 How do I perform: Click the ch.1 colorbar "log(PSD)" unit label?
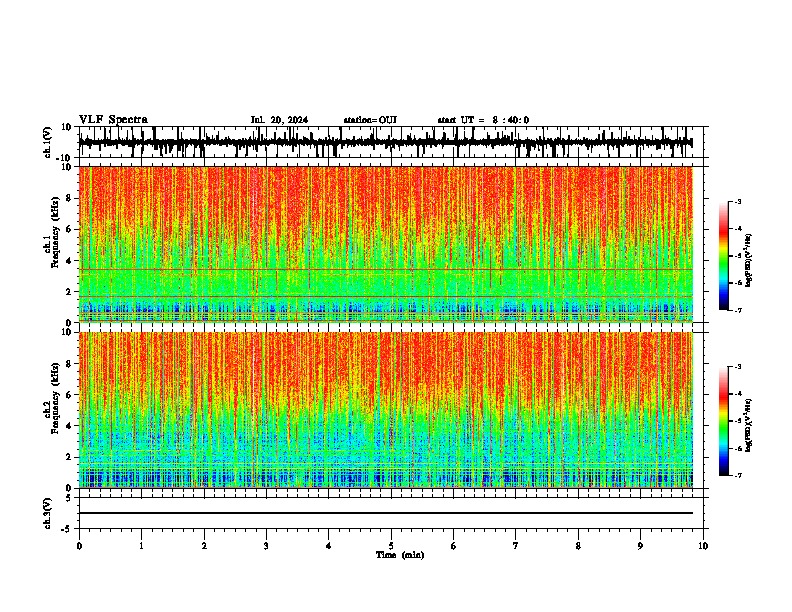[x=749, y=260]
